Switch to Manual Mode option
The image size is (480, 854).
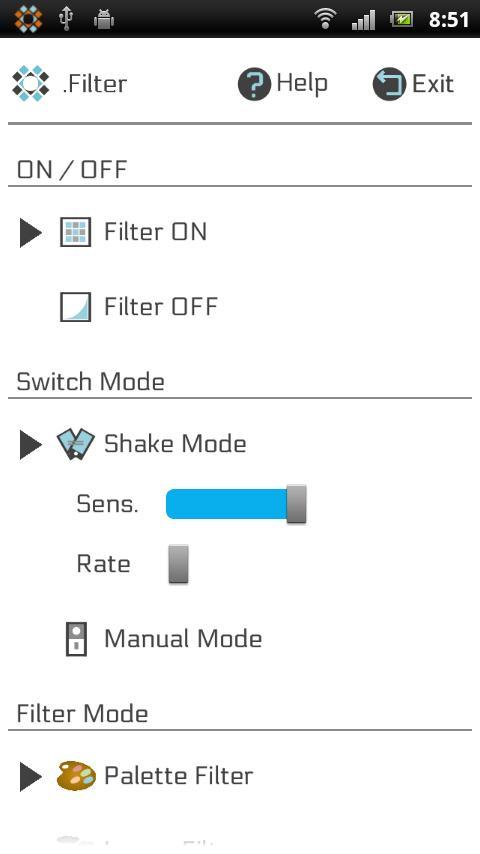[183, 638]
